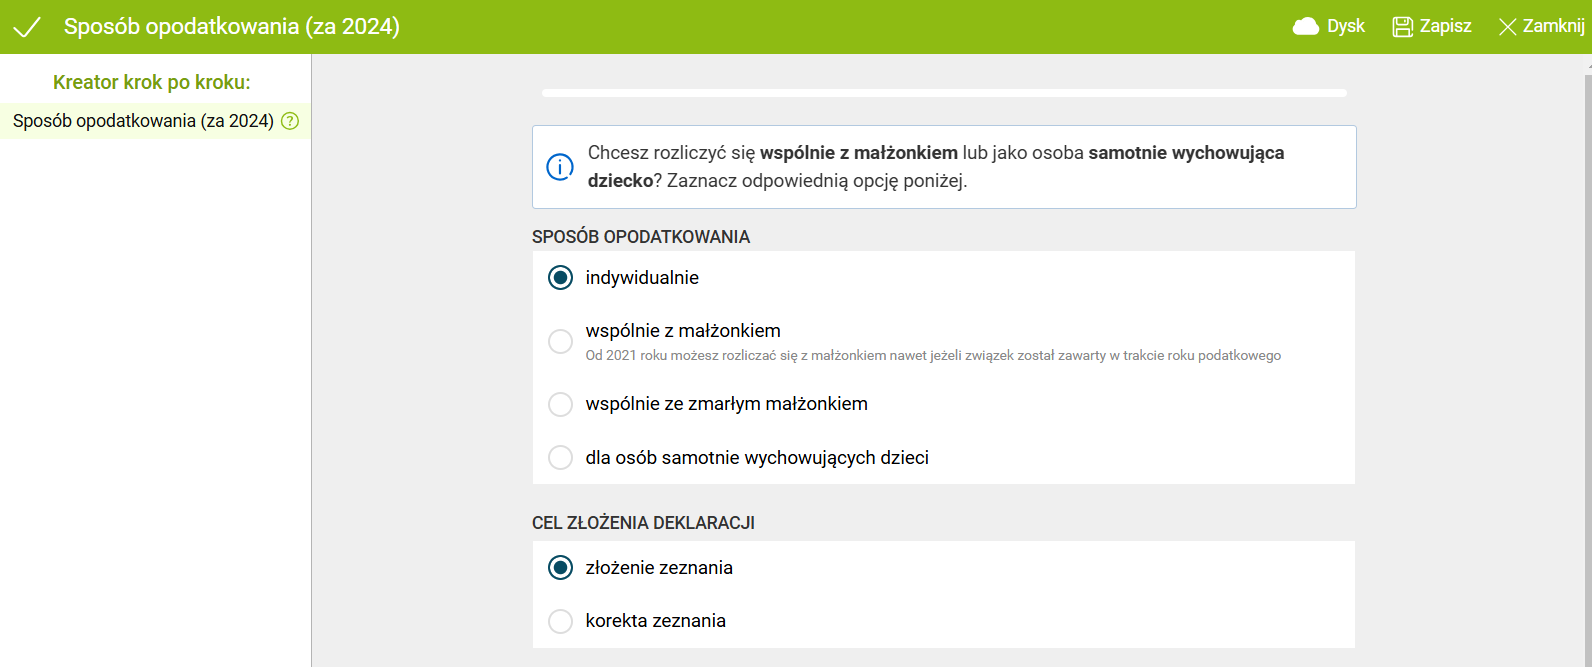Select "wspólnie ze zmarłym małżonkiem" radio button
The image size is (1592, 667).
tap(561, 404)
